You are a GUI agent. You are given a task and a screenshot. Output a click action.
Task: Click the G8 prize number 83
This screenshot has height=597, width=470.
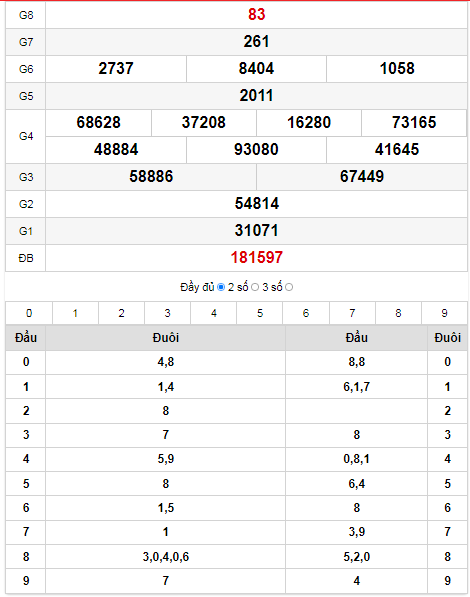click(257, 14)
